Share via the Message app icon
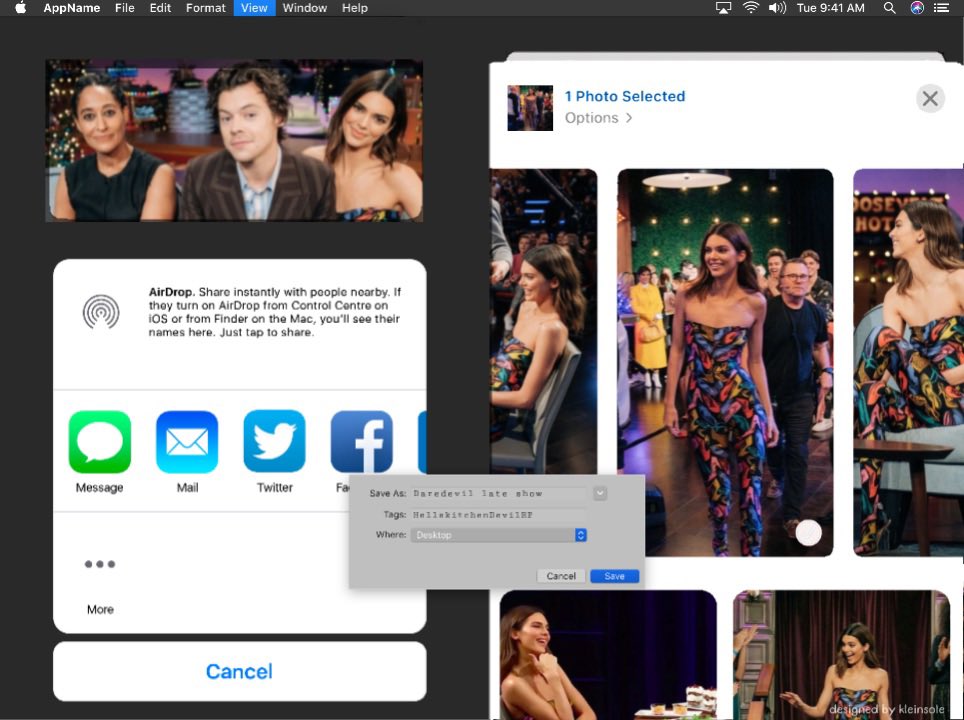964x720 pixels. click(100, 442)
